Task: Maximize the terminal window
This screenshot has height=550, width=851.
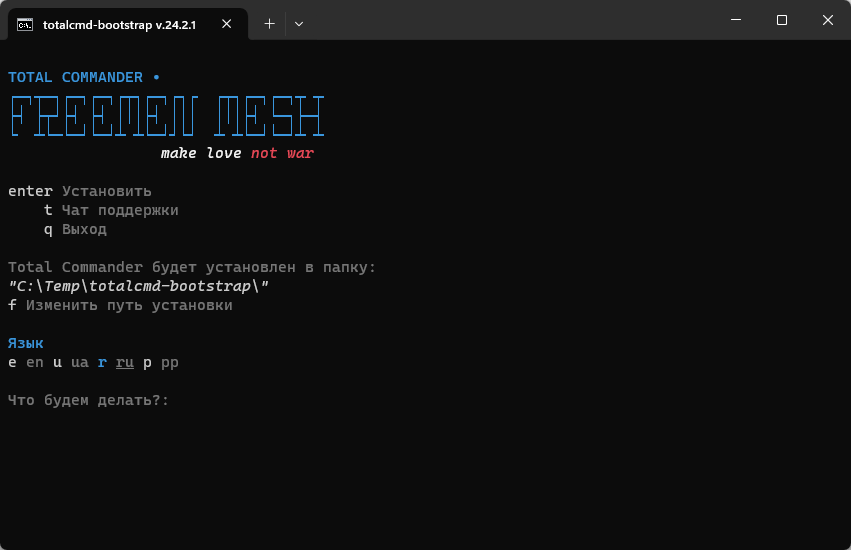Action: pyautogui.click(x=782, y=20)
